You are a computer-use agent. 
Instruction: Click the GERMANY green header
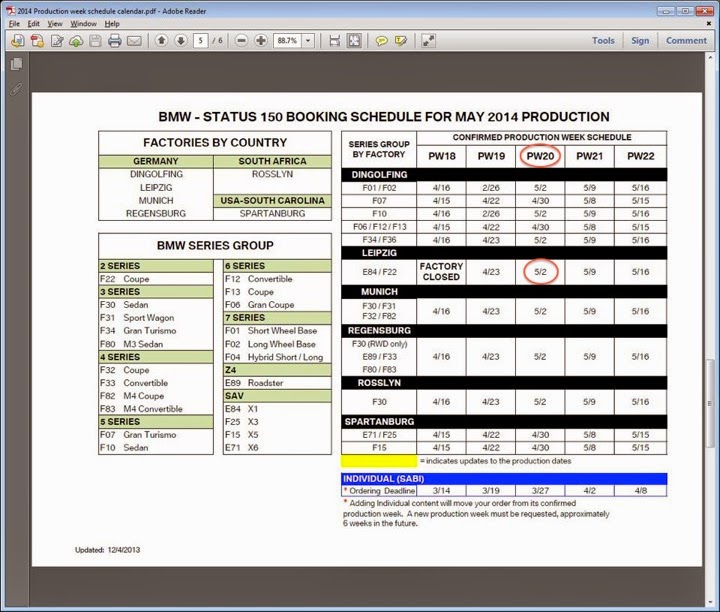click(156, 161)
